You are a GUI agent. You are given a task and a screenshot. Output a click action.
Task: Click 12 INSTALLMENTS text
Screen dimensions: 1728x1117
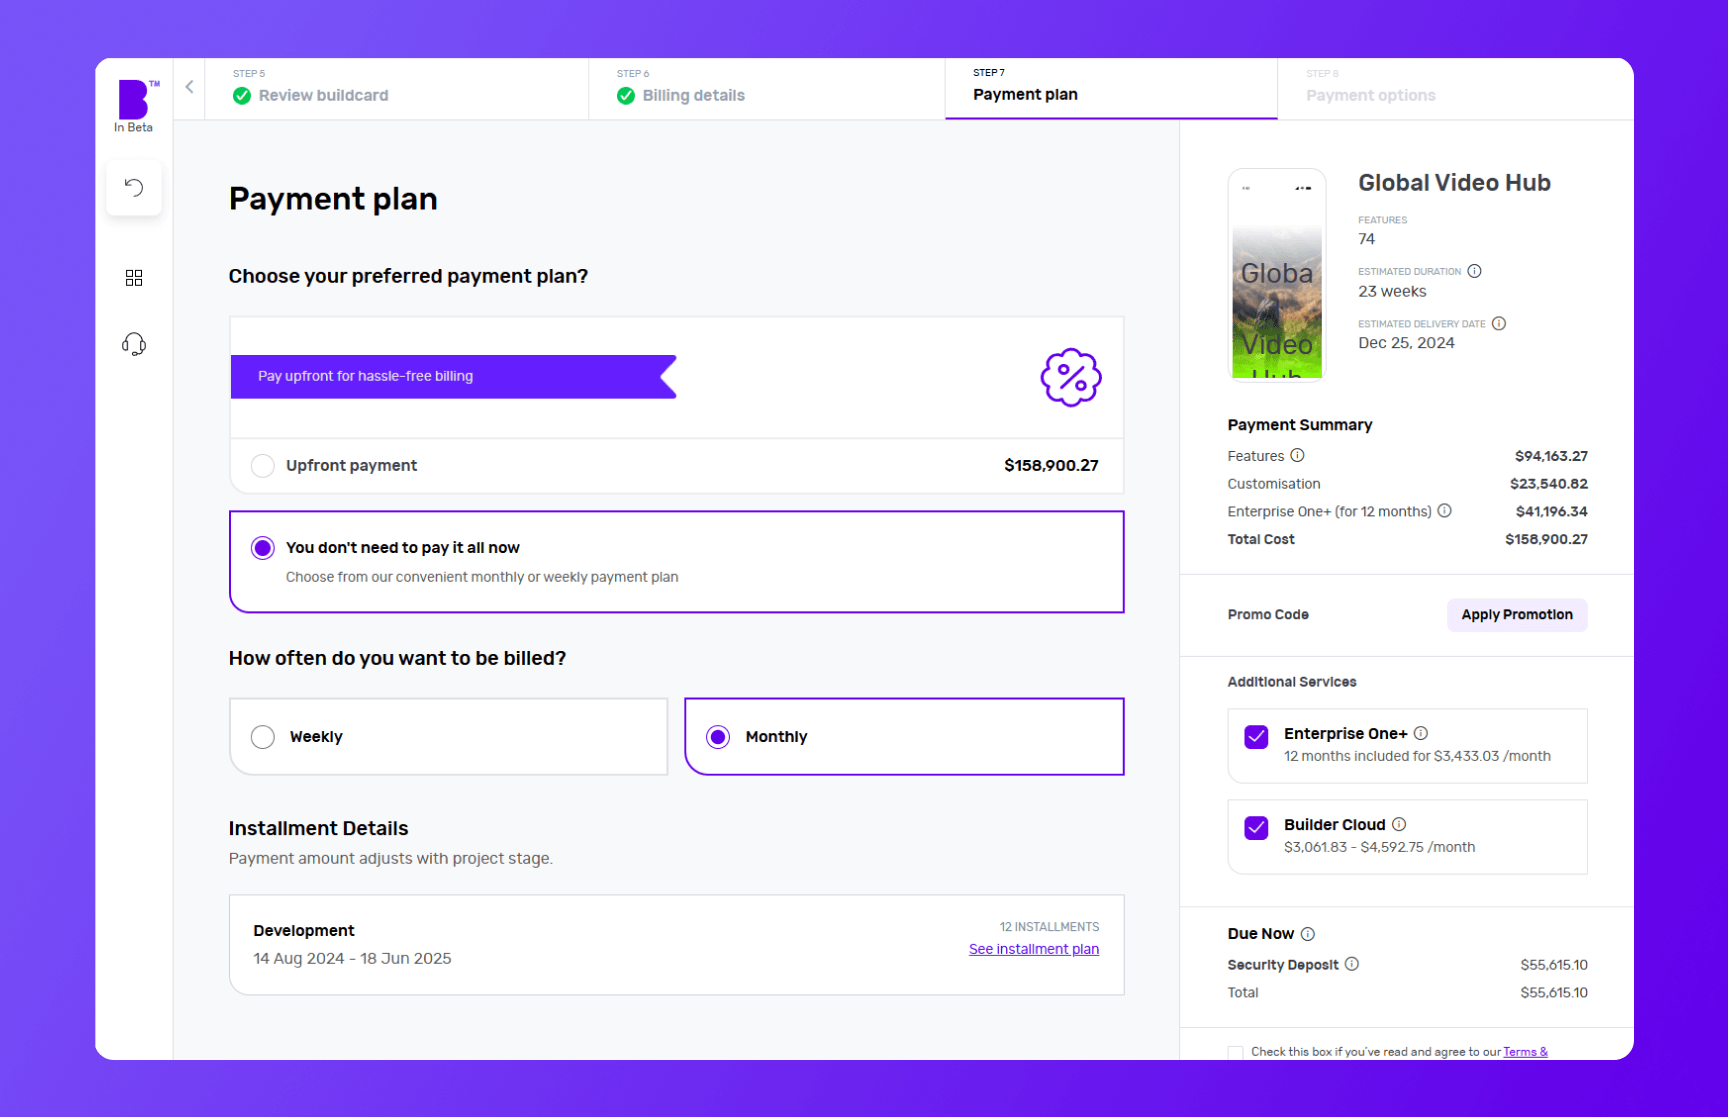point(1049,927)
